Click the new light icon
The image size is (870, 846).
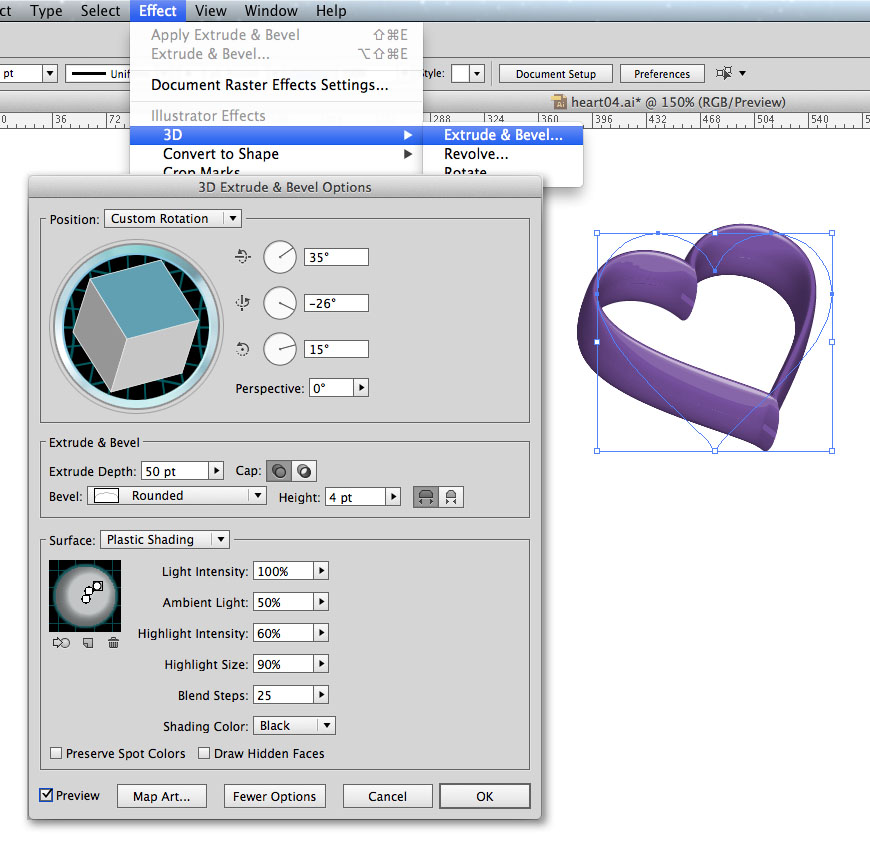click(x=88, y=643)
